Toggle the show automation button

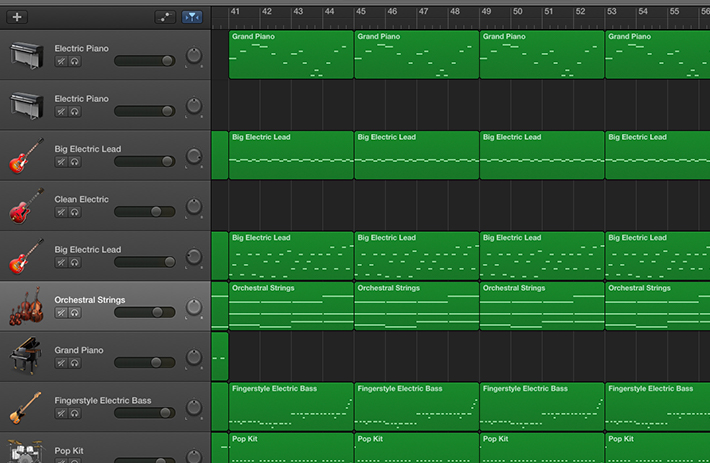click(165, 17)
